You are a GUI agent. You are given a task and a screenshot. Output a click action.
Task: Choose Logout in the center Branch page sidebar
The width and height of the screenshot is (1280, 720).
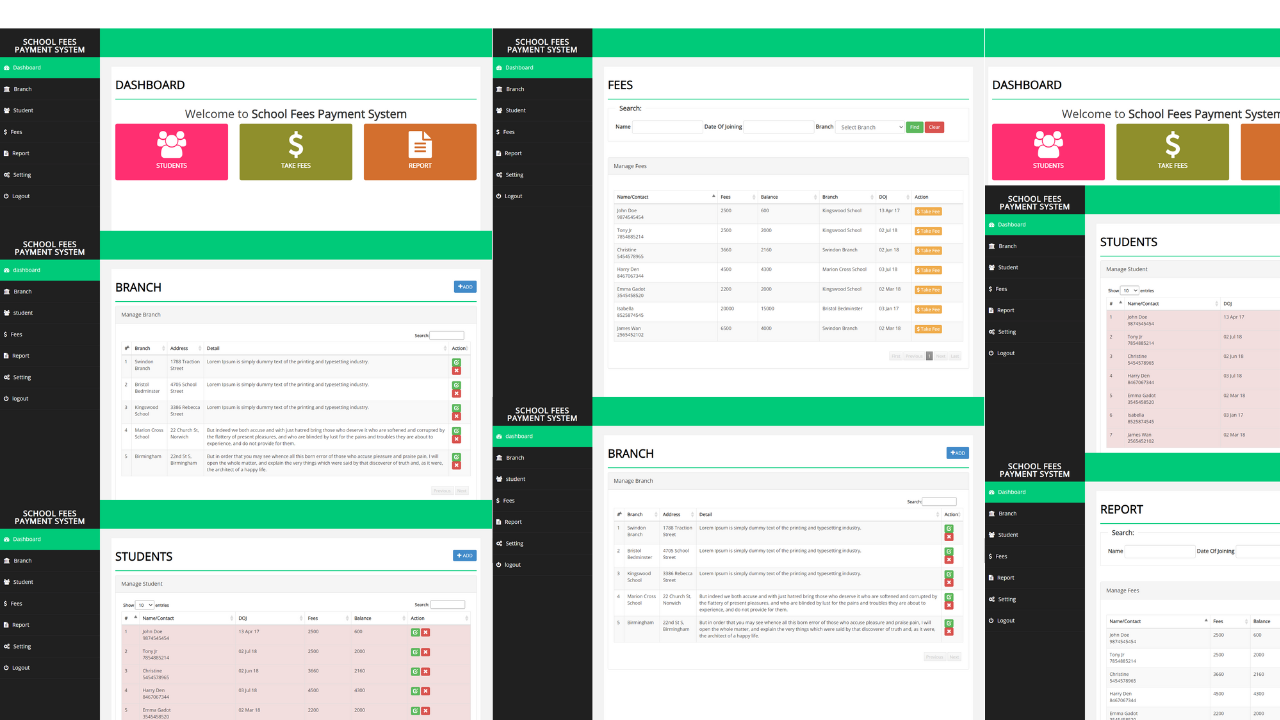[x=542, y=565]
